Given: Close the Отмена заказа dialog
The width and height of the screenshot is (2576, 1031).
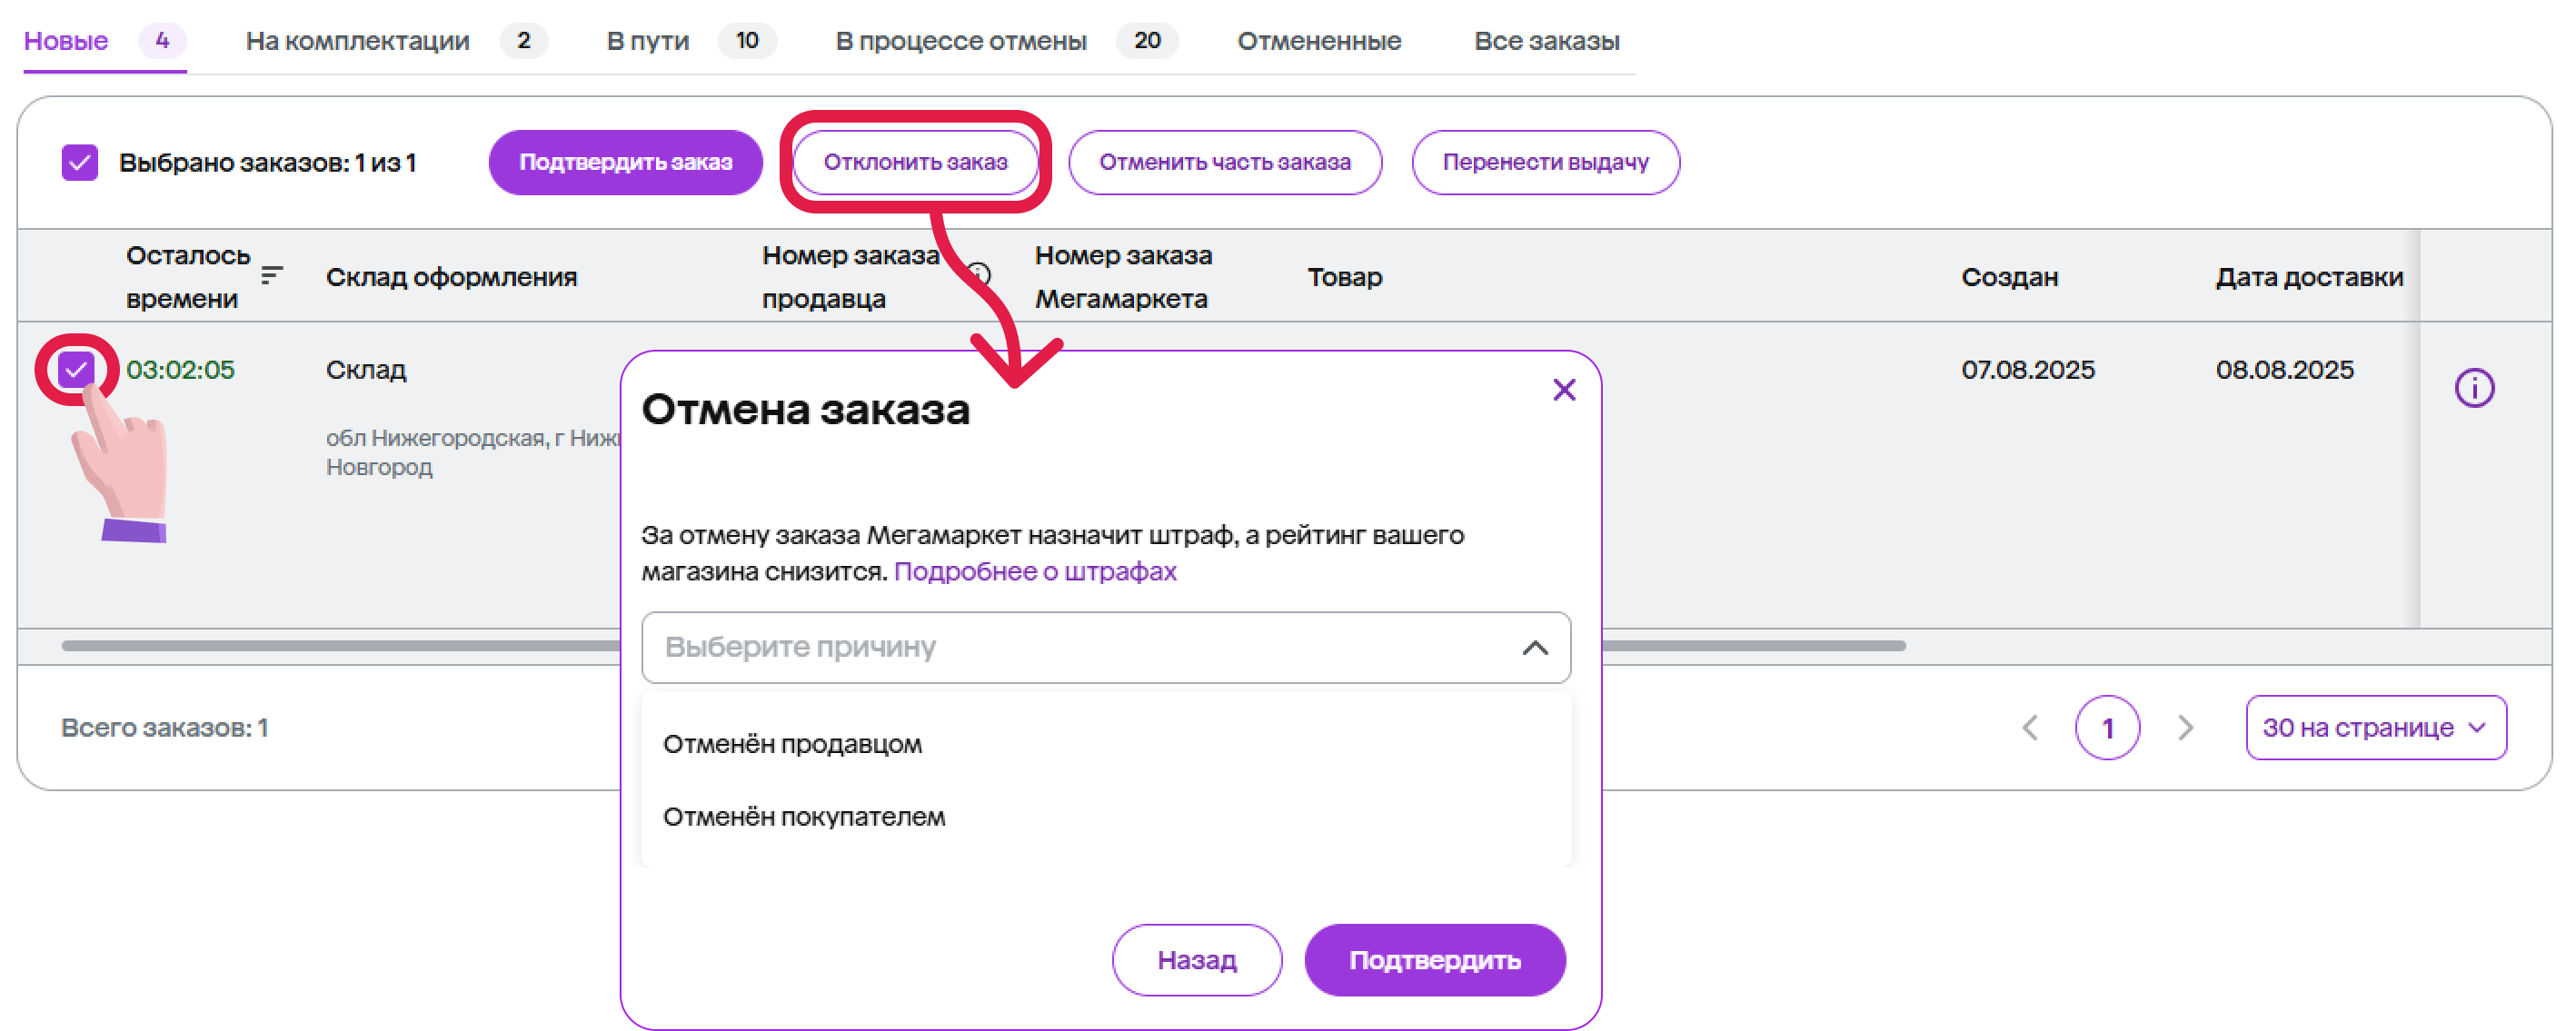Looking at the screenshot, I should pos(1563,389).
